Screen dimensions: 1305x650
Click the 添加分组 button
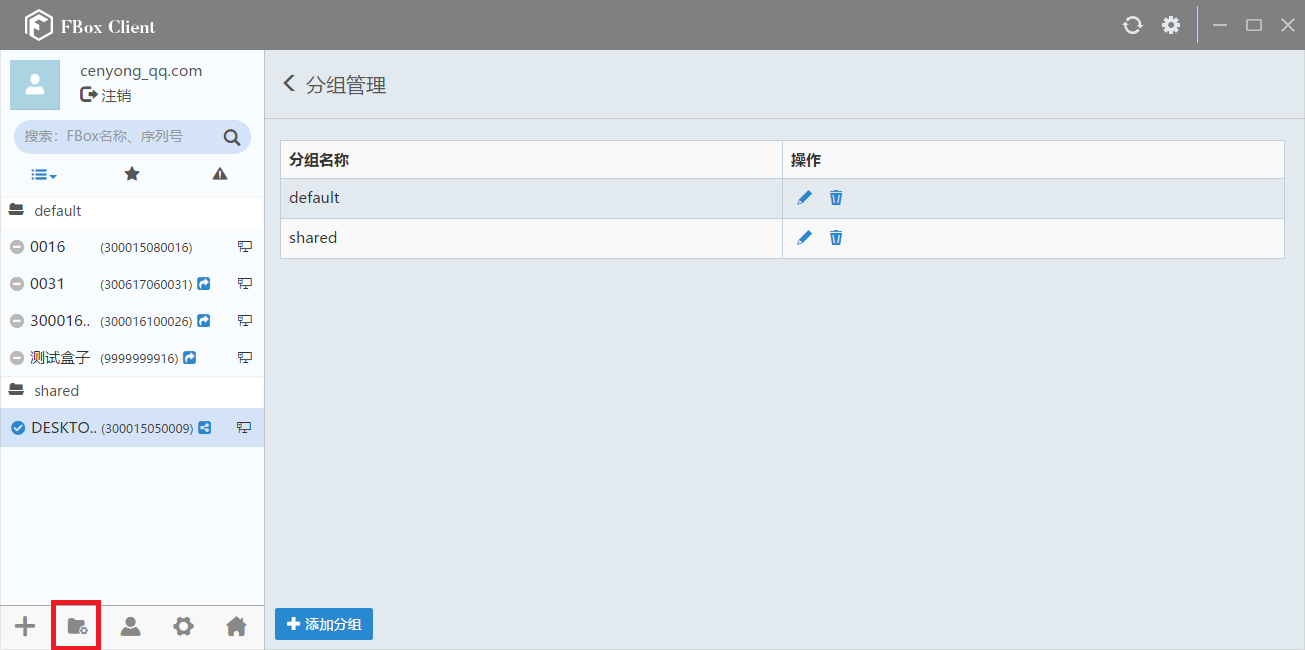point(324,624)
